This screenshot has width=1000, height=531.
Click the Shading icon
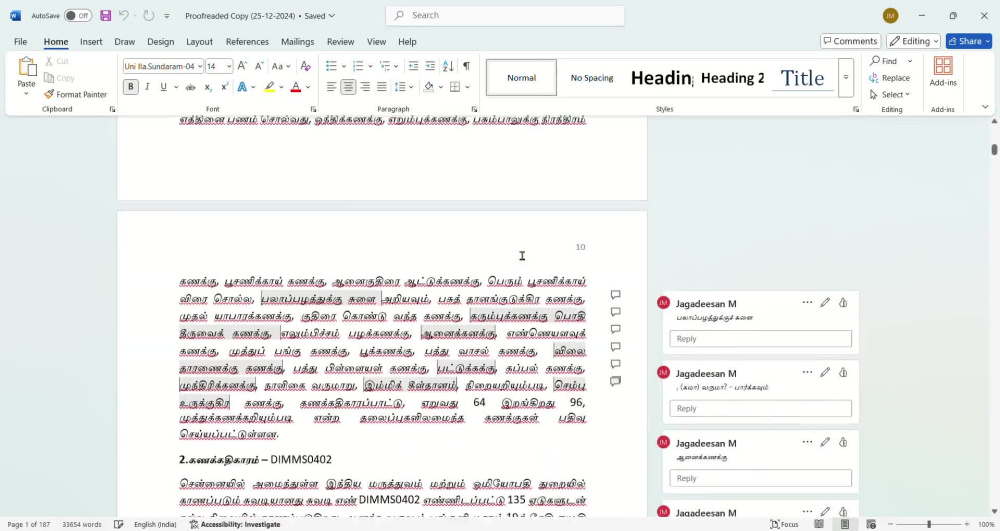429,87
